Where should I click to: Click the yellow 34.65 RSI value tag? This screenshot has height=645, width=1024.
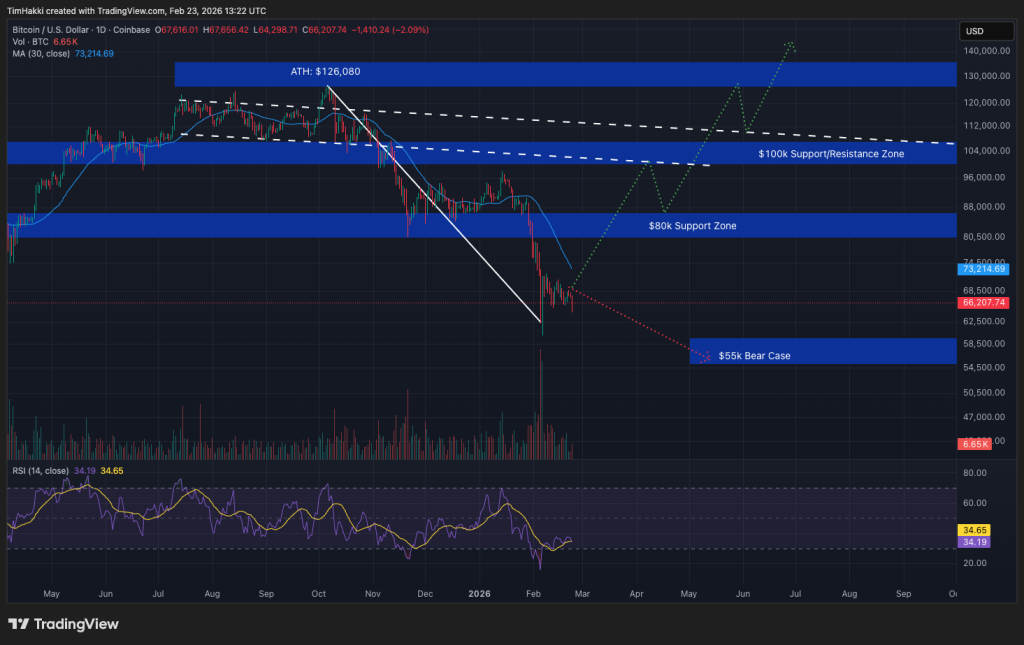click(974, 528)
